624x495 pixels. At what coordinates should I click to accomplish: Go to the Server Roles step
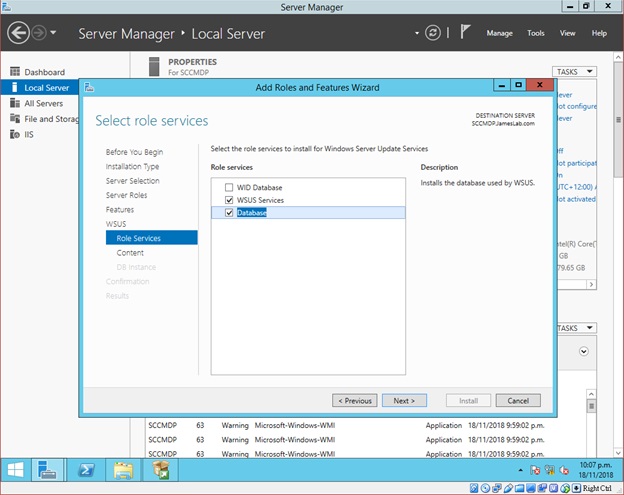[x=126, y=195]
